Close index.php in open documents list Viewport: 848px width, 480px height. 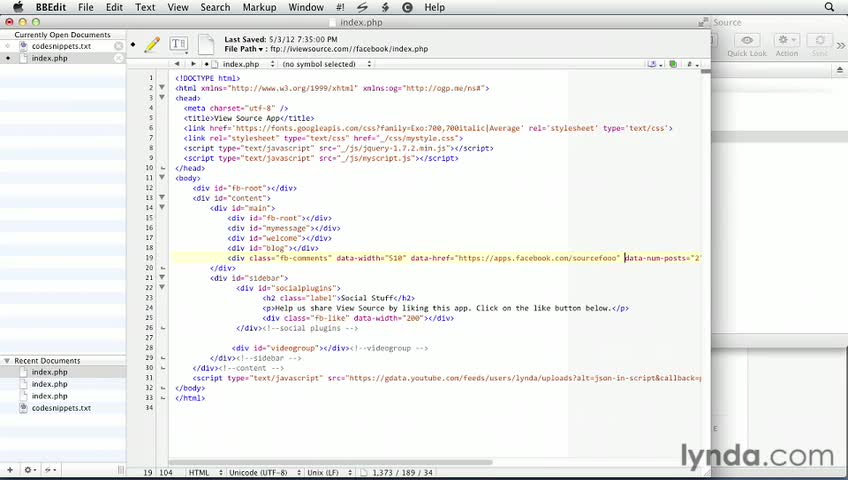pyautogui.click(x=118, y=58)
